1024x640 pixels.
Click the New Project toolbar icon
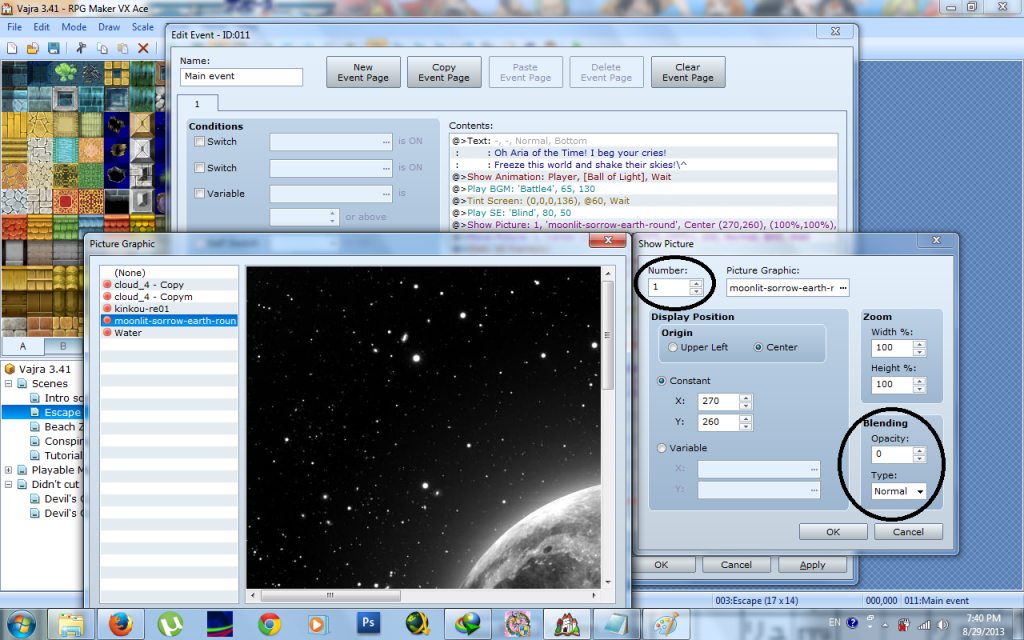(x=12, y=48)
